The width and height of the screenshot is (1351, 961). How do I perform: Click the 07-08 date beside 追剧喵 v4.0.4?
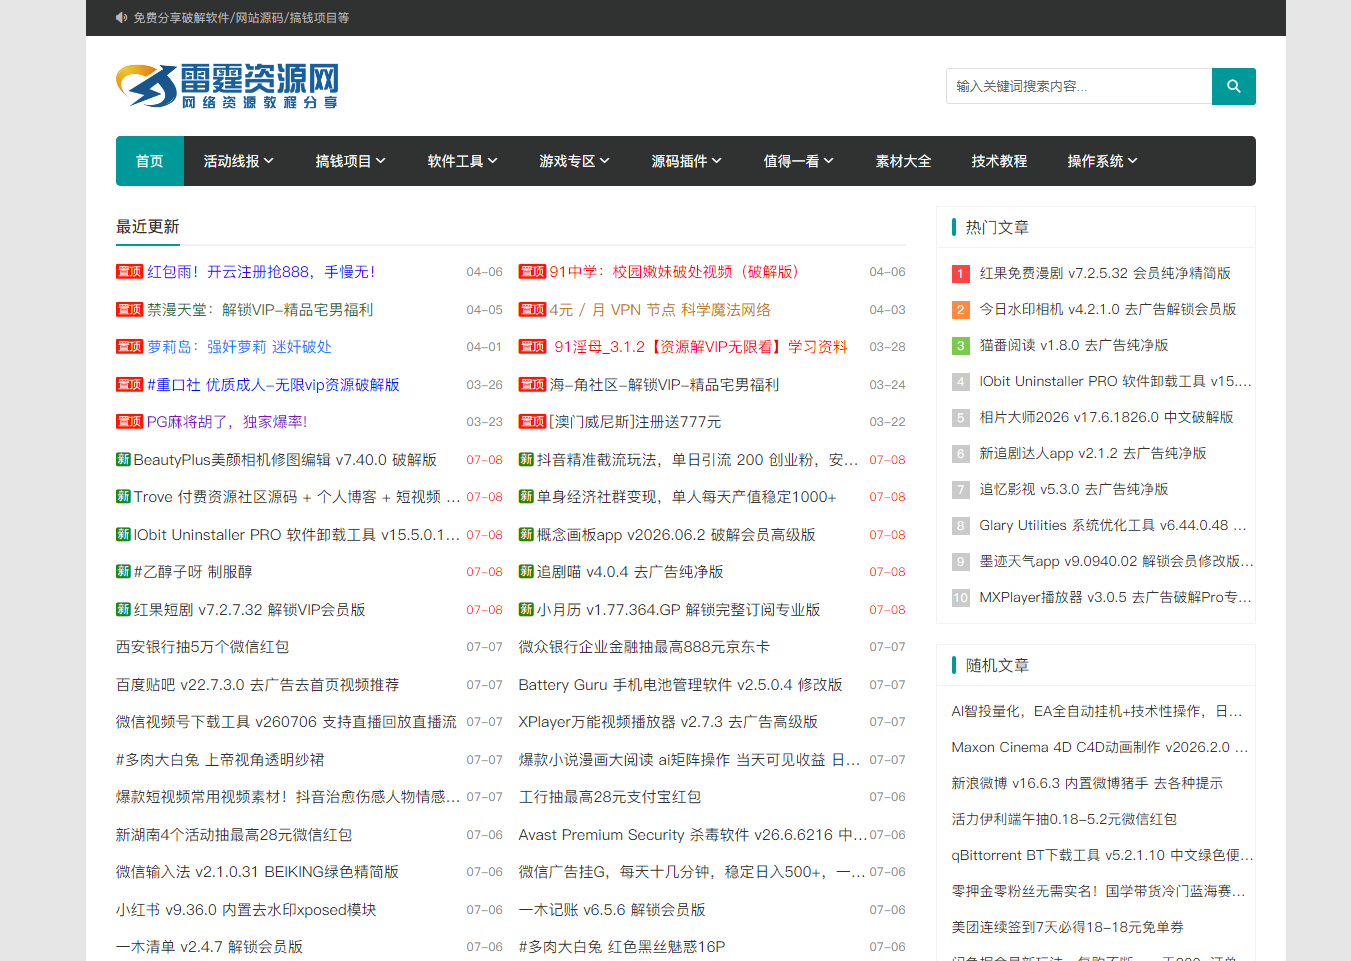tap(887, 572)
